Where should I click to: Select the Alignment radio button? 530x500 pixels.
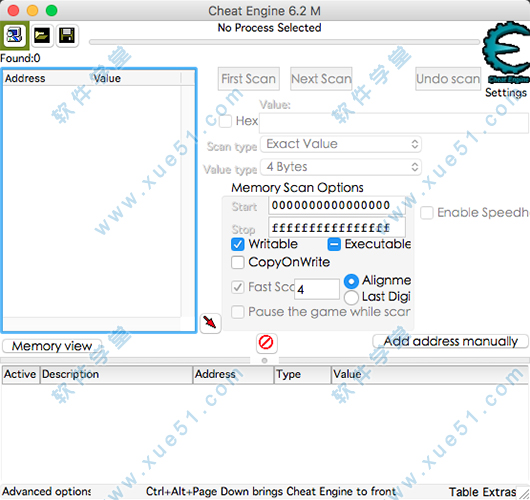tap(351, 281)
